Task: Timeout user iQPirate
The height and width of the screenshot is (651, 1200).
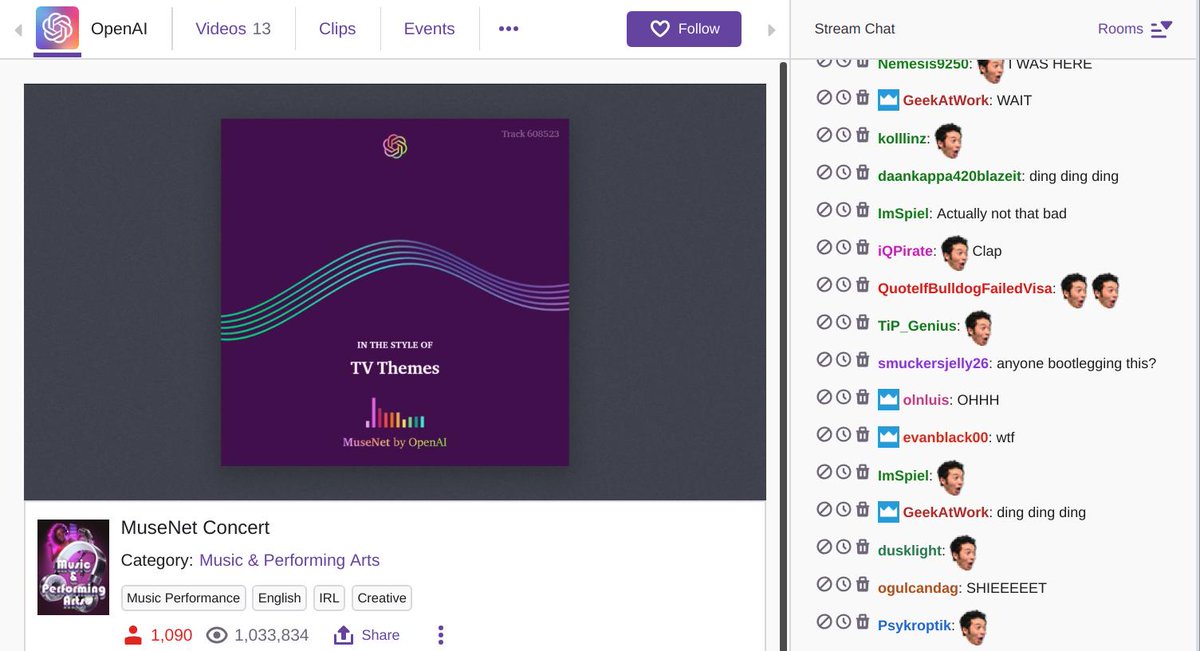Action: pyautogui.click(x=843, y=248)
